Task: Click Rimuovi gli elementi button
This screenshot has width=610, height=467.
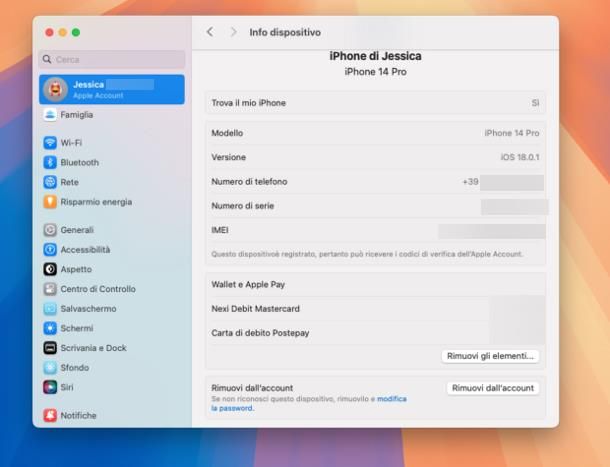Action: click(x=490, y=356)
